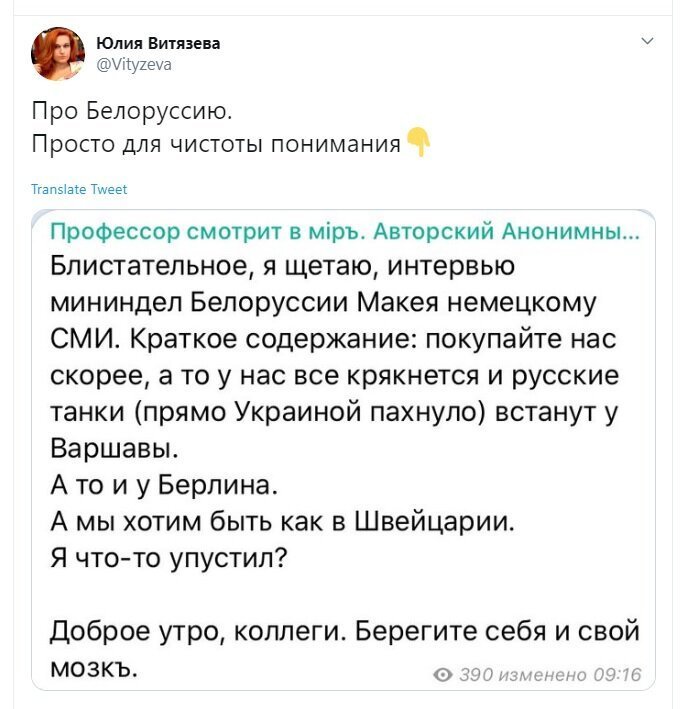This screenshot has height=709, width=684.
Task: Click the line 'Доброе утро, коллеги'
Action: pos(344,632)
